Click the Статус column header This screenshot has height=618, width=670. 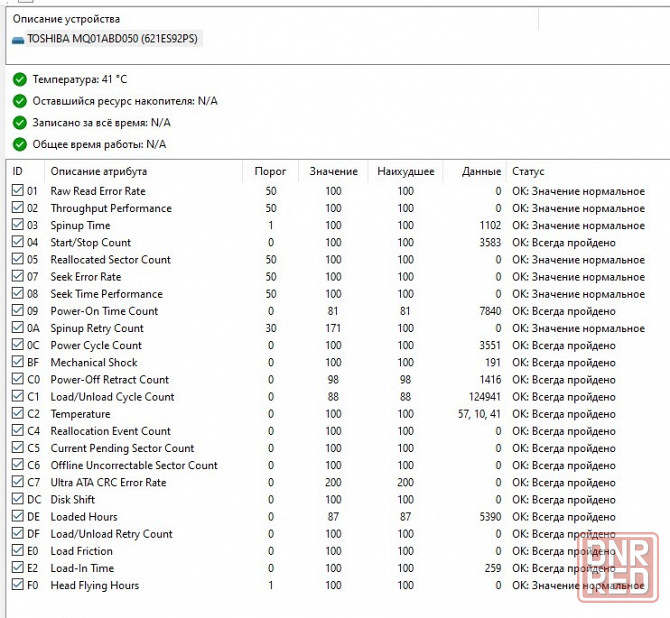528,172
